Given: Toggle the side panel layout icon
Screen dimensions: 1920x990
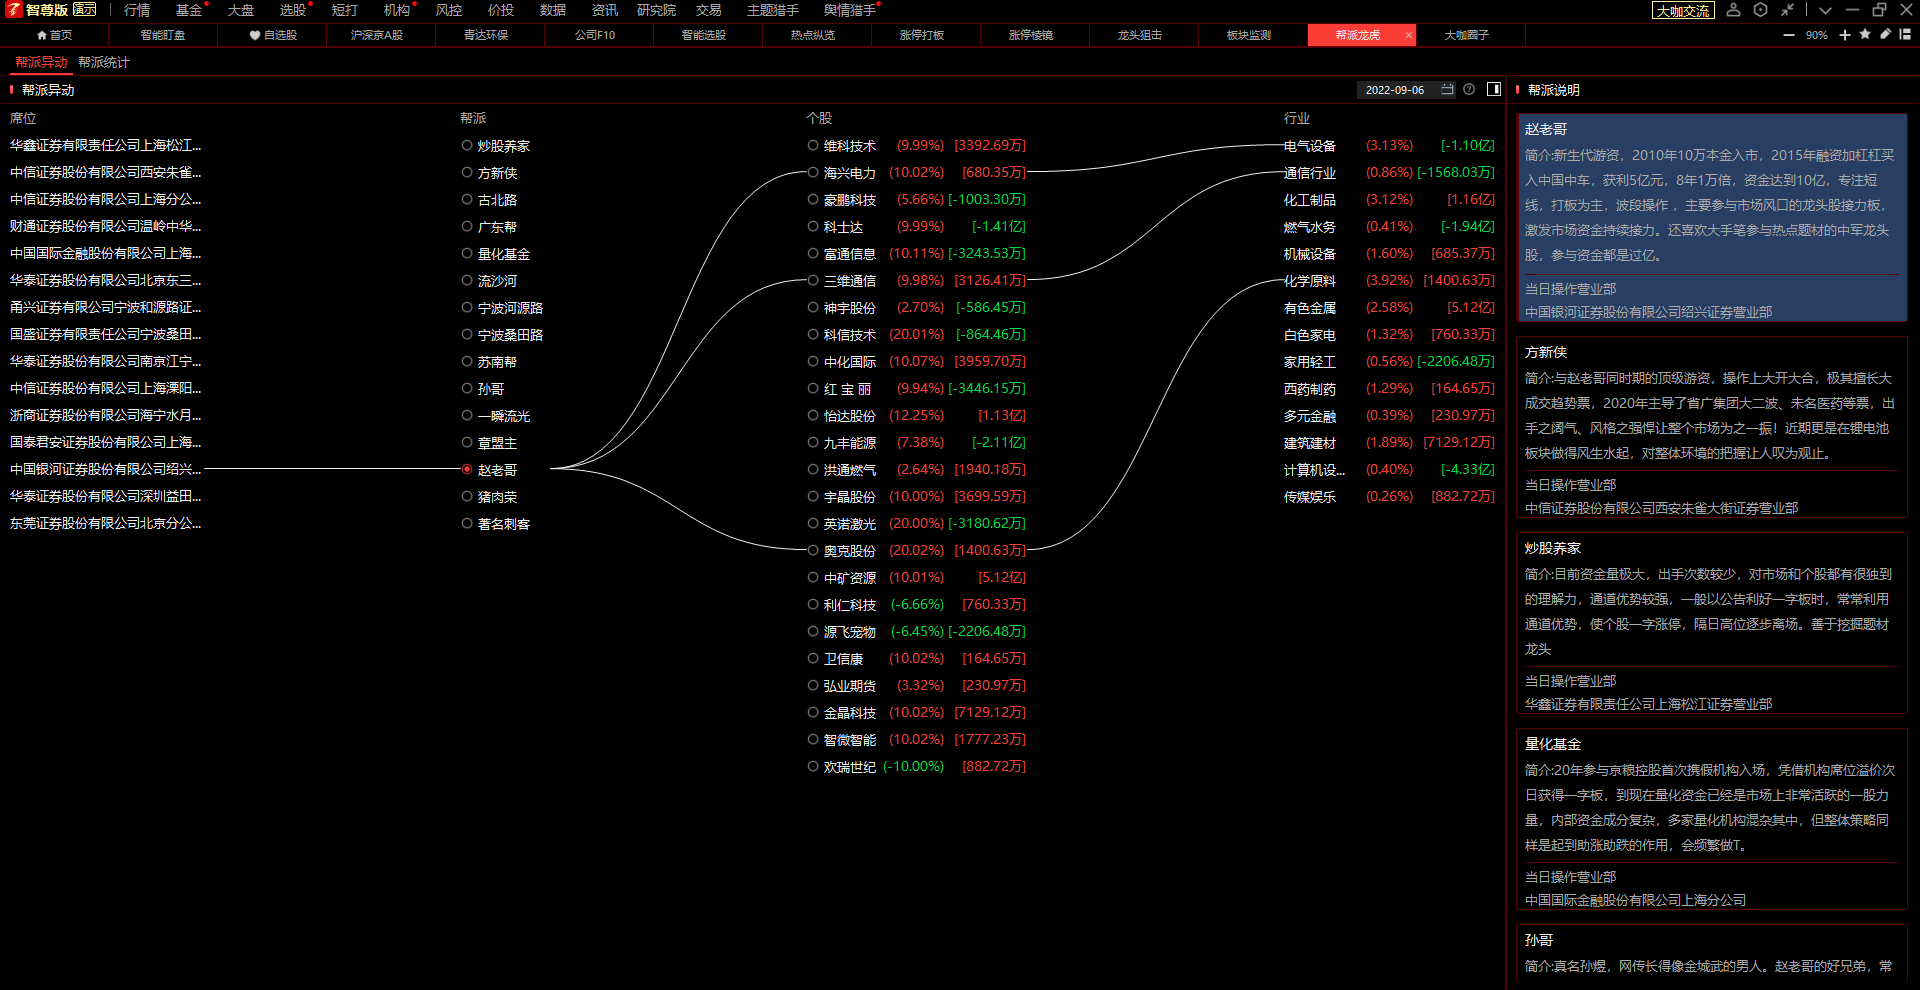Looking at the screenshot, I should 1494,90.
